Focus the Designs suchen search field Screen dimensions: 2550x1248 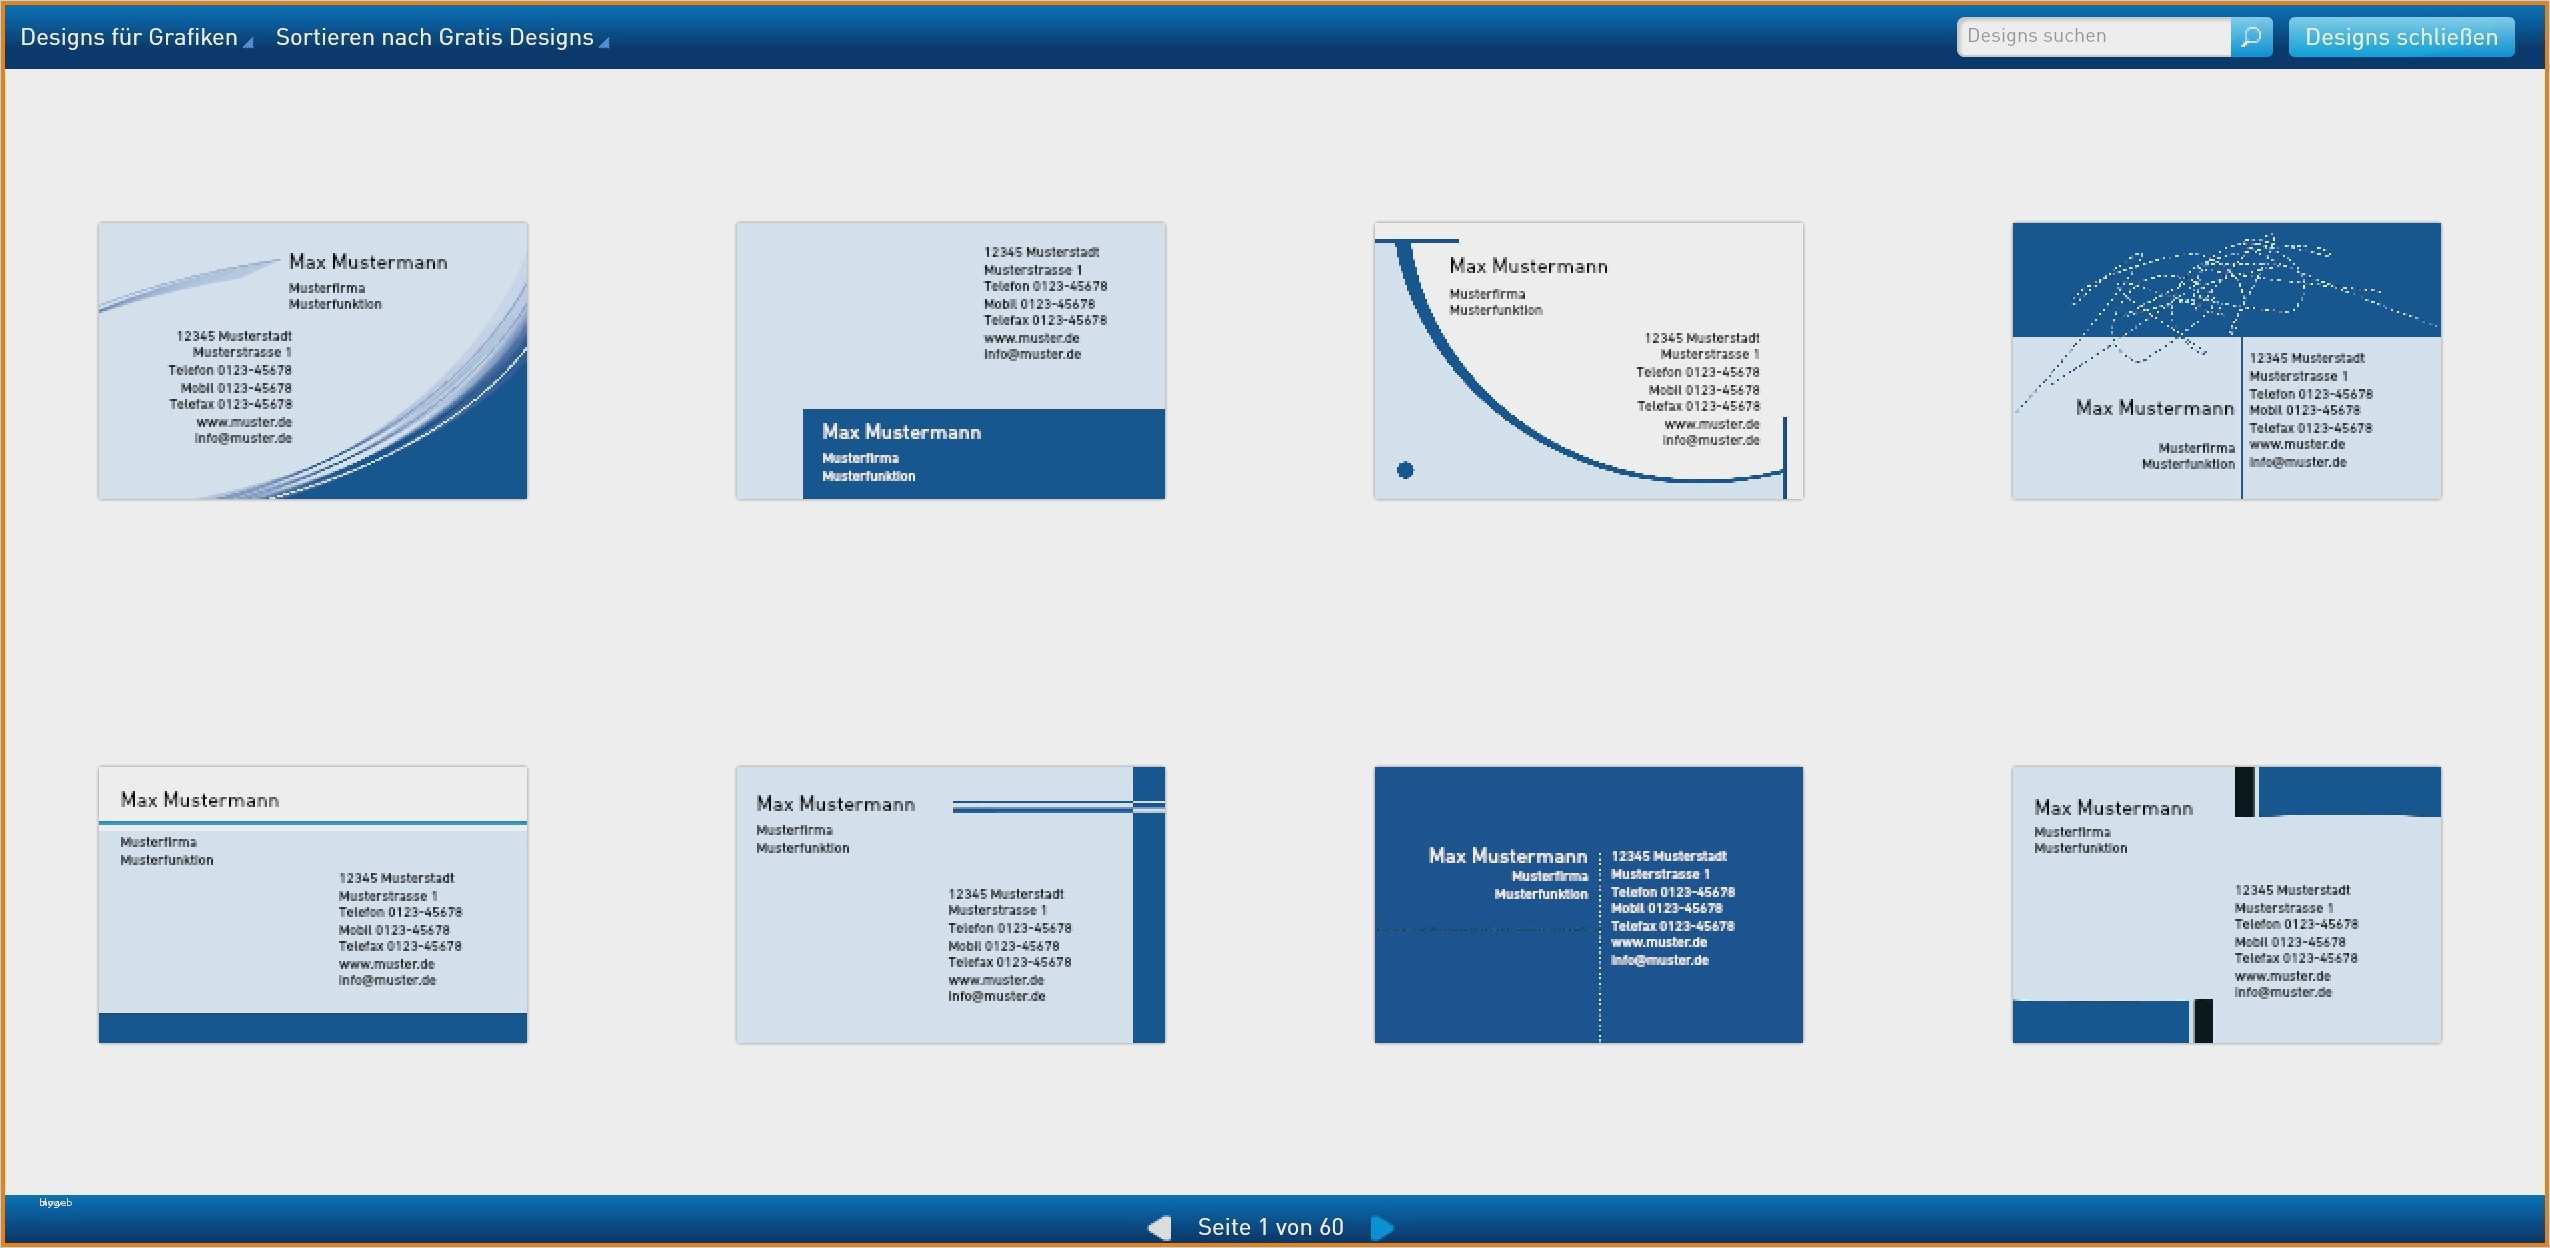(x=2092, y=37)
